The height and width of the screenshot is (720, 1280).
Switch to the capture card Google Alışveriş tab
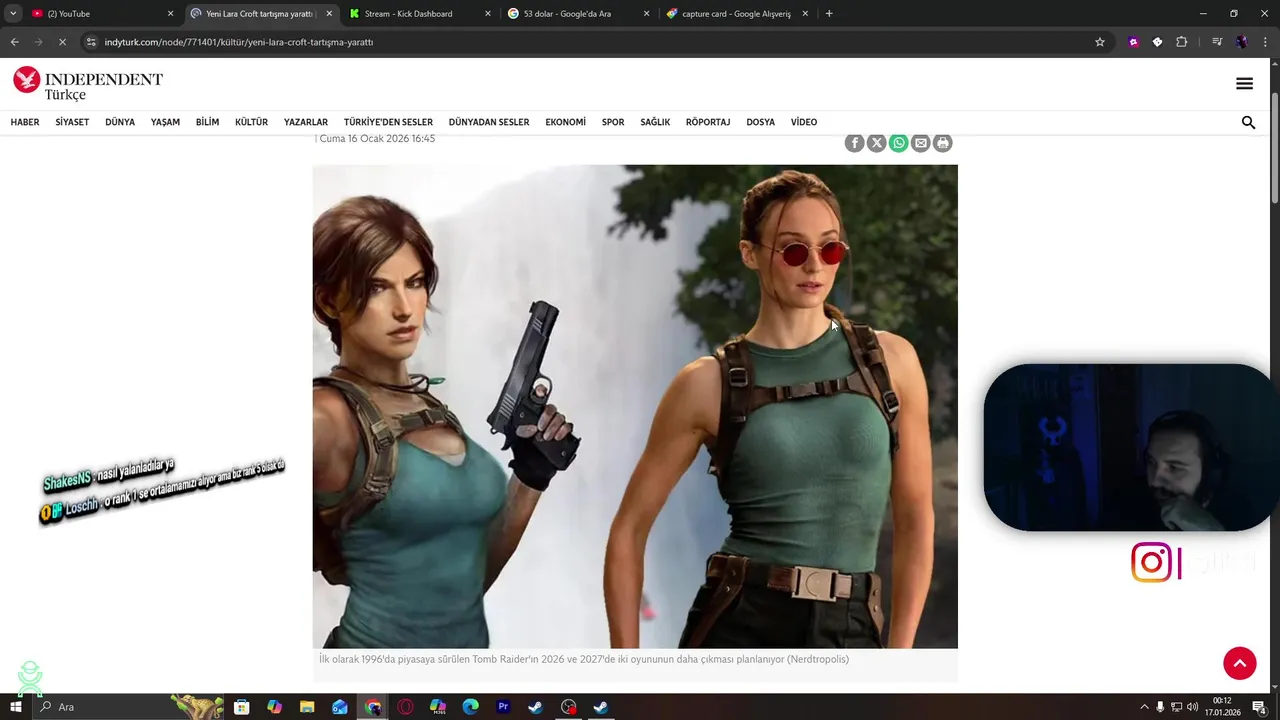(x=737, y=14)
